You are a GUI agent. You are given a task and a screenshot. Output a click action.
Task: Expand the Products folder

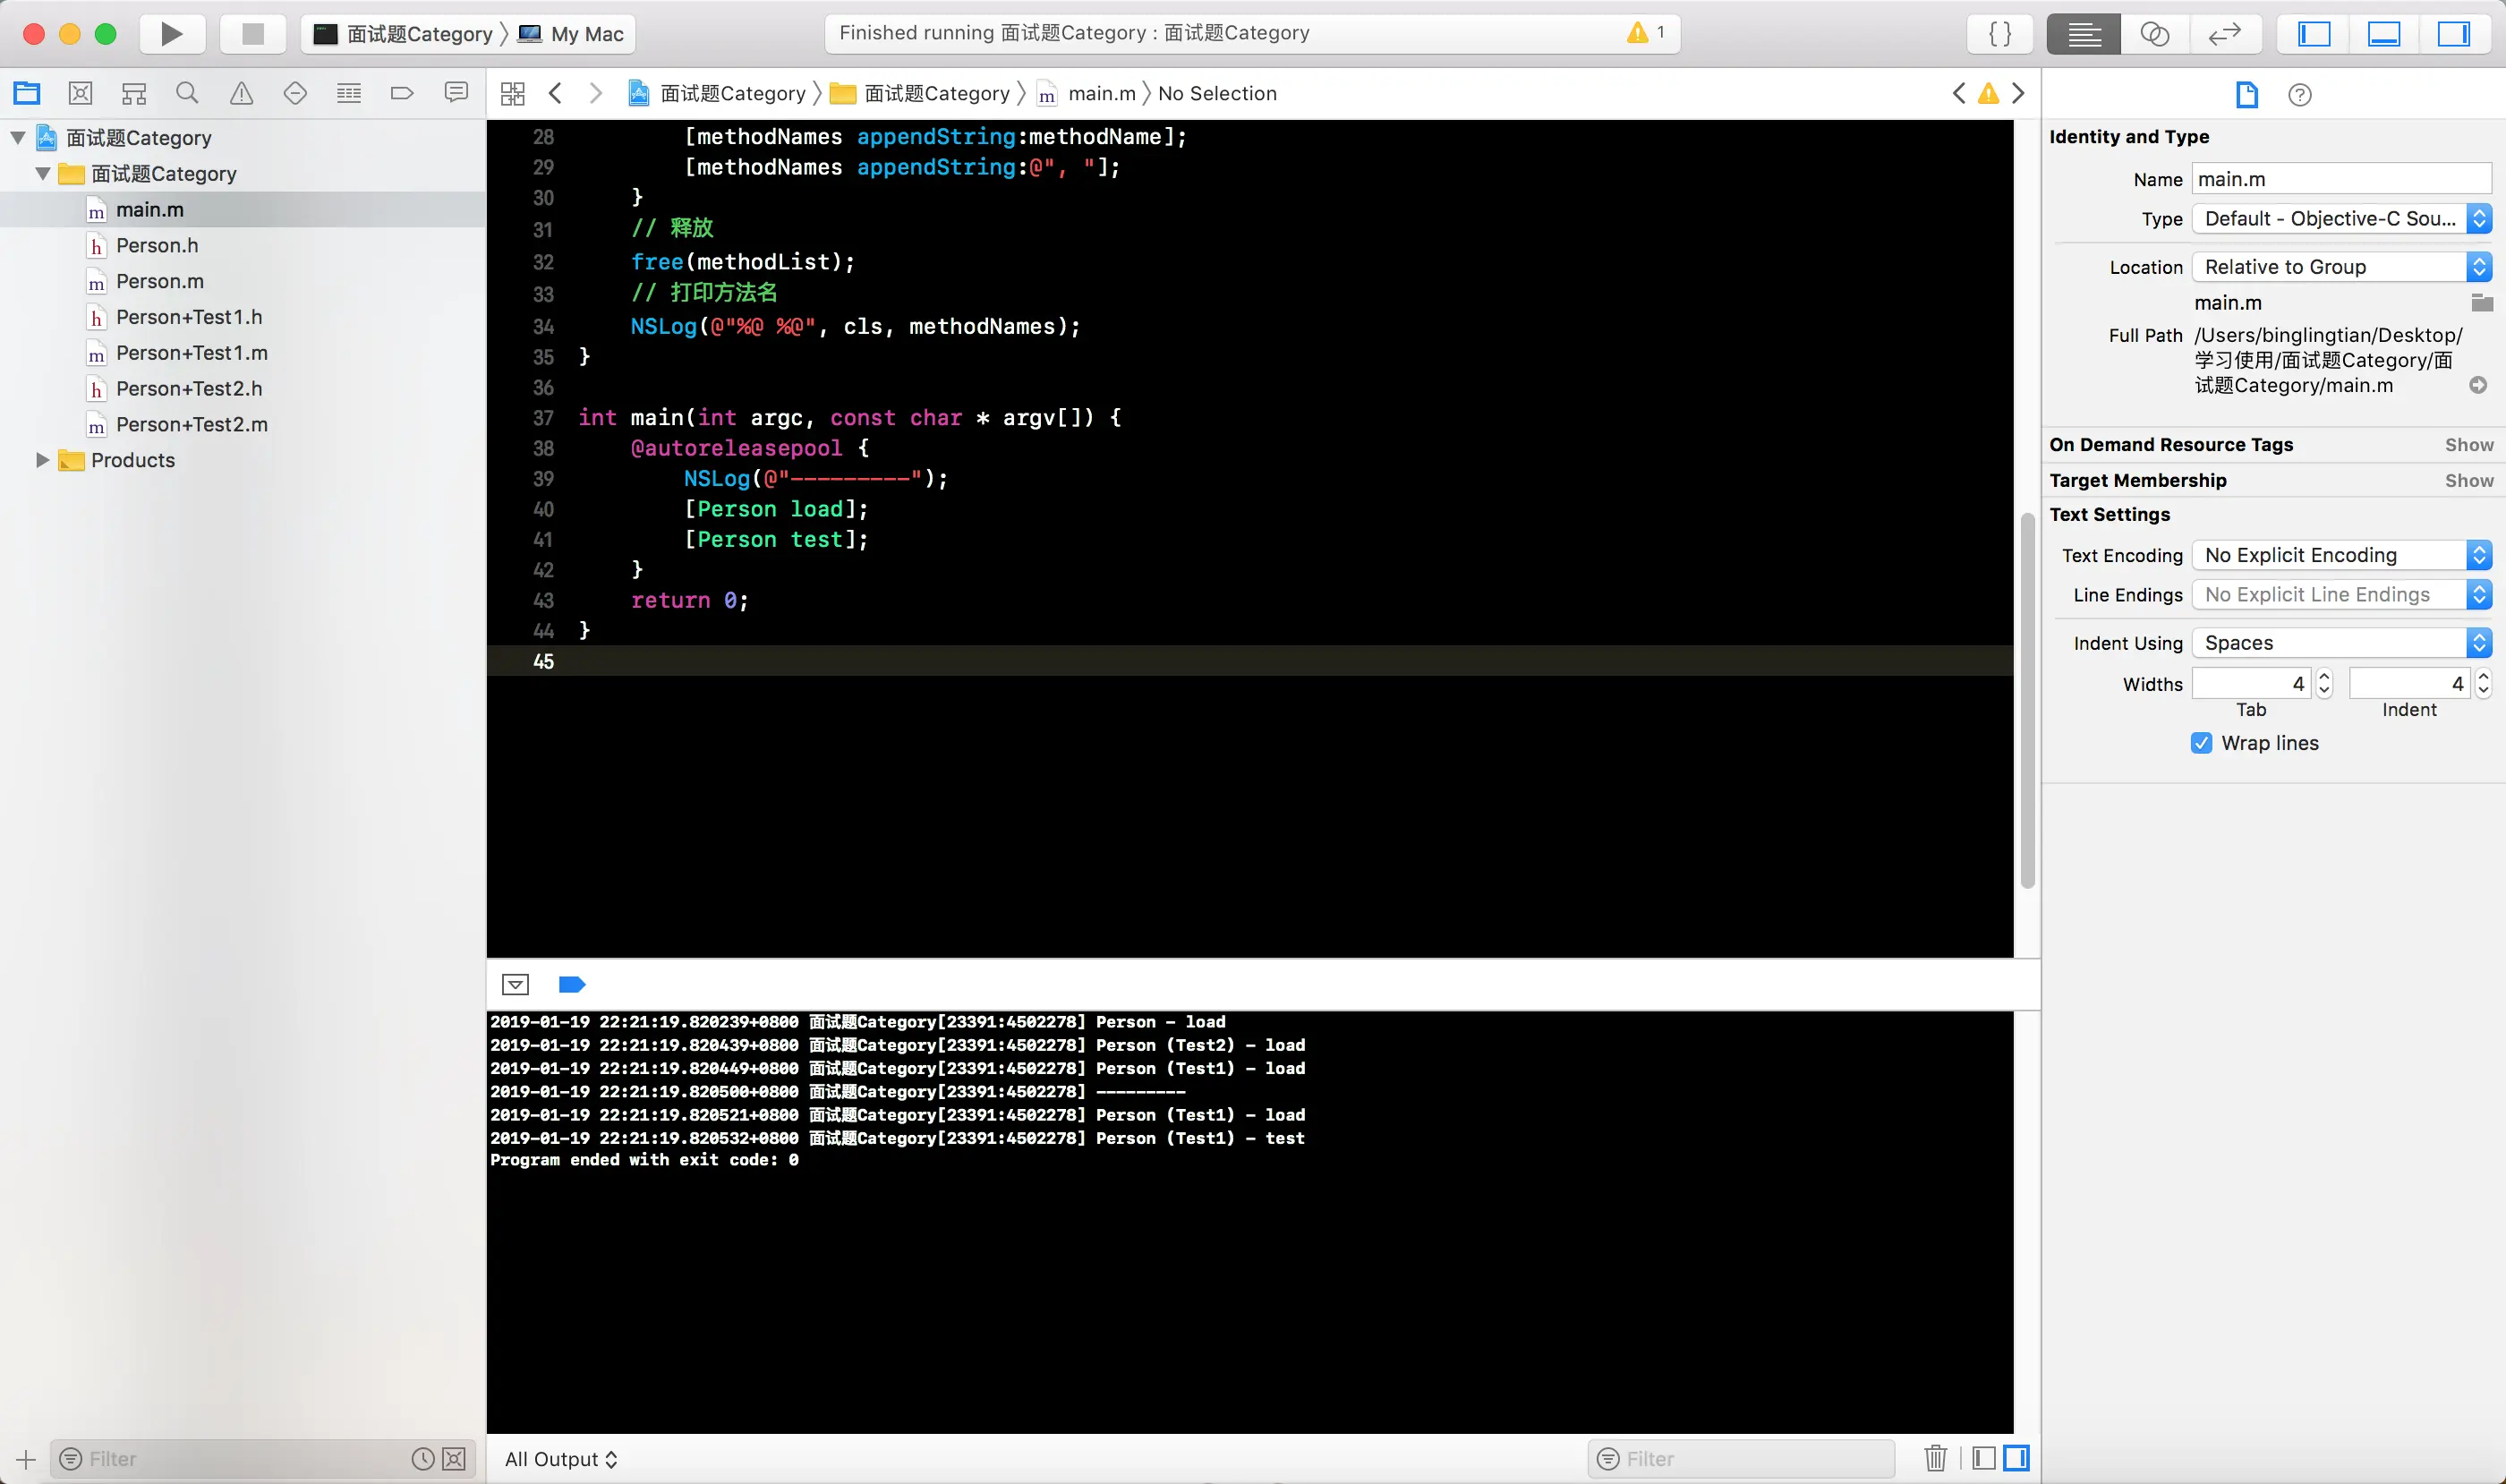[x=42, y=460]
